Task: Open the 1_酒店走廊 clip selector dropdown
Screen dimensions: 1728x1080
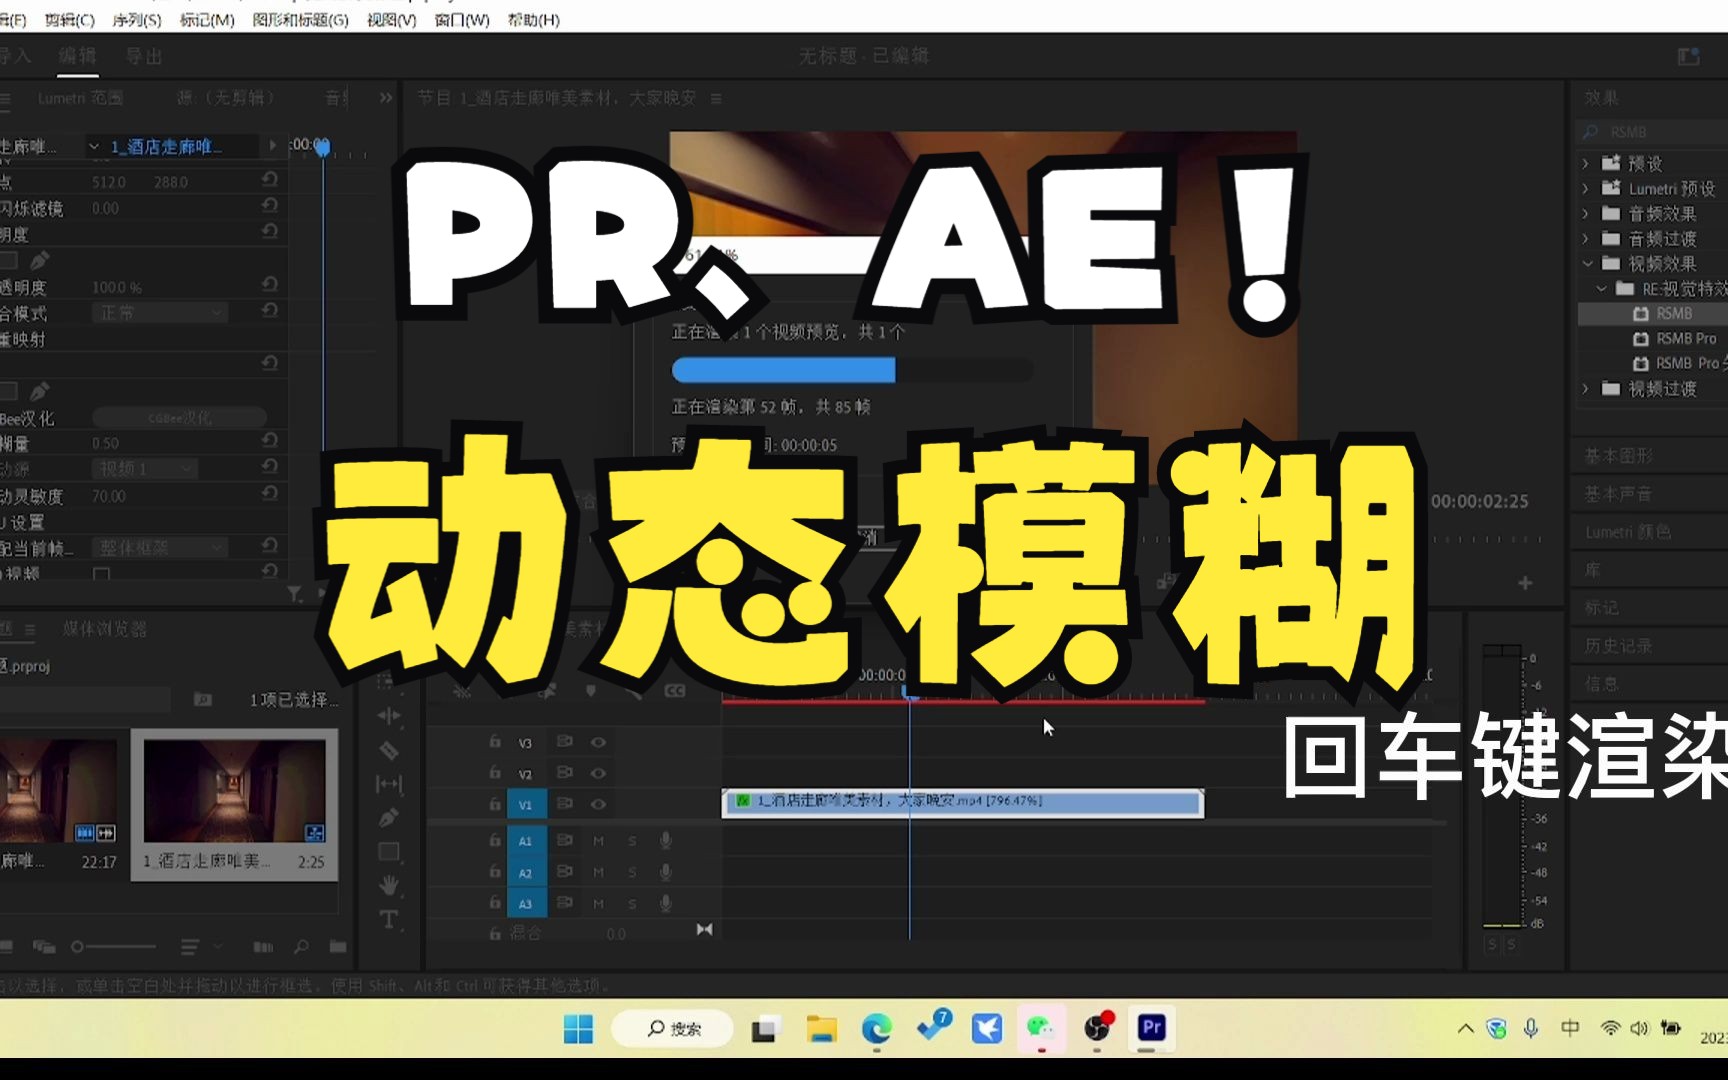Action: coord(94,147)
